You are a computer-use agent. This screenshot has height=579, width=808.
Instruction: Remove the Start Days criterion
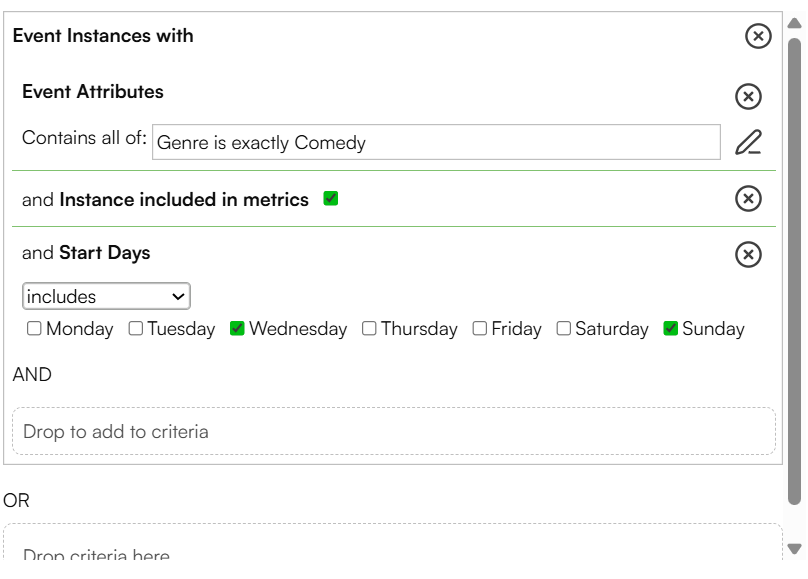tap(748, 254)
